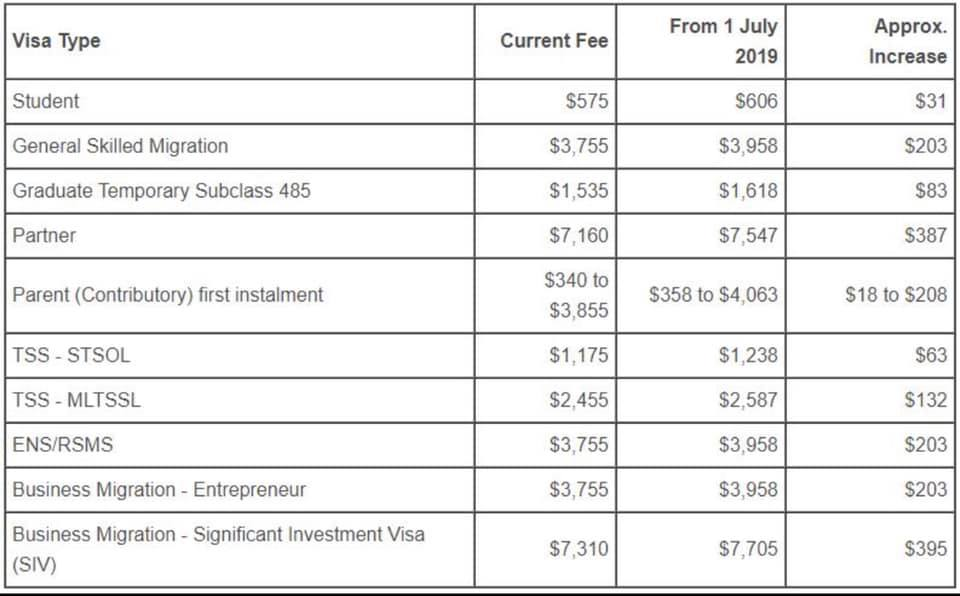960x596 pixels.
Task: Click the Partner new fee $7,547
Action: coord(747,235)
